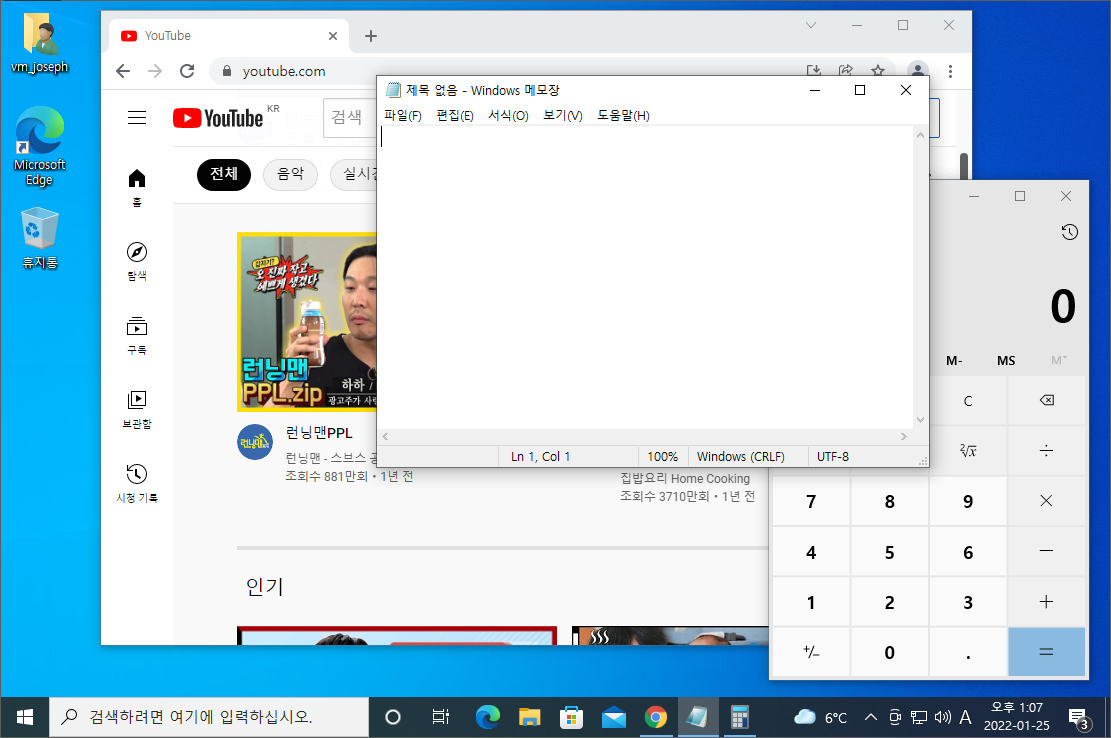Launch the Microsoft Edge desktop shortcut

(40, 145)
